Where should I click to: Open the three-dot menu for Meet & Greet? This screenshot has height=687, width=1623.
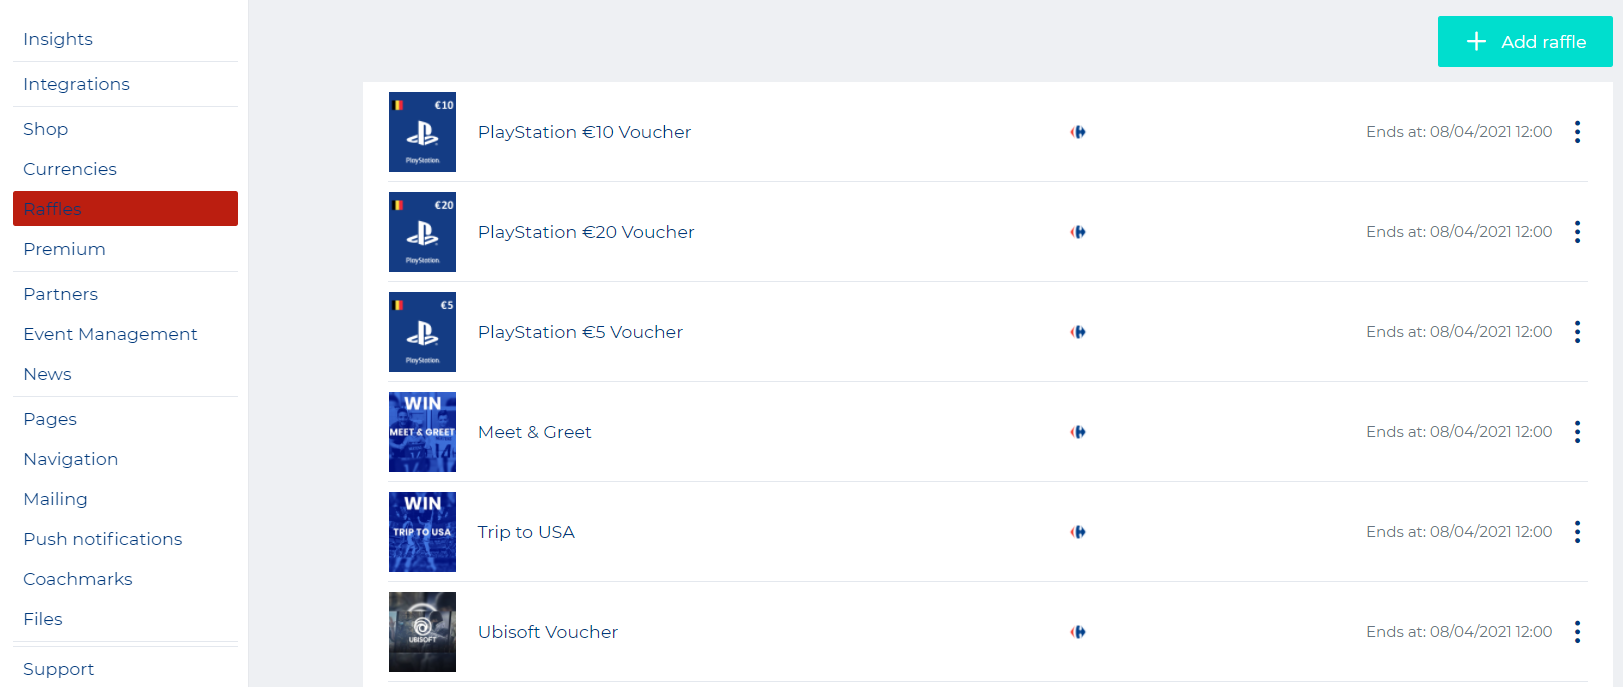click(x=1577, y=432)
